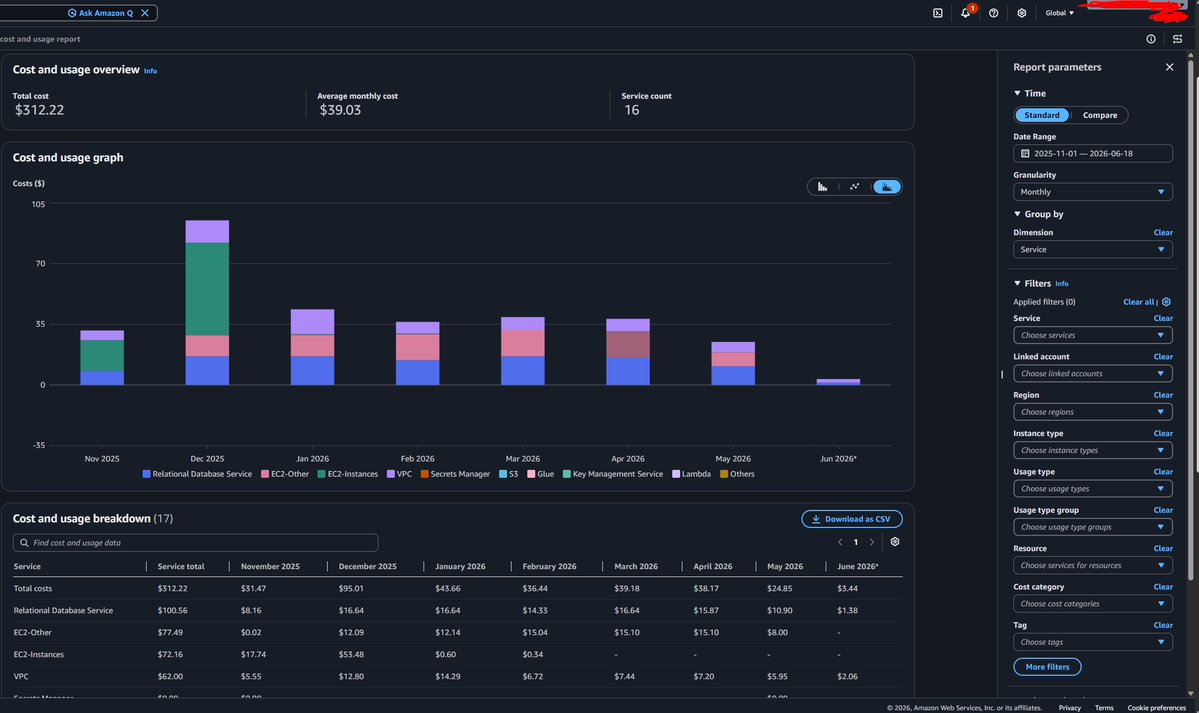Open the Global region selector
Viewport: 1199px width, 713px height.
pos(1059,13)
